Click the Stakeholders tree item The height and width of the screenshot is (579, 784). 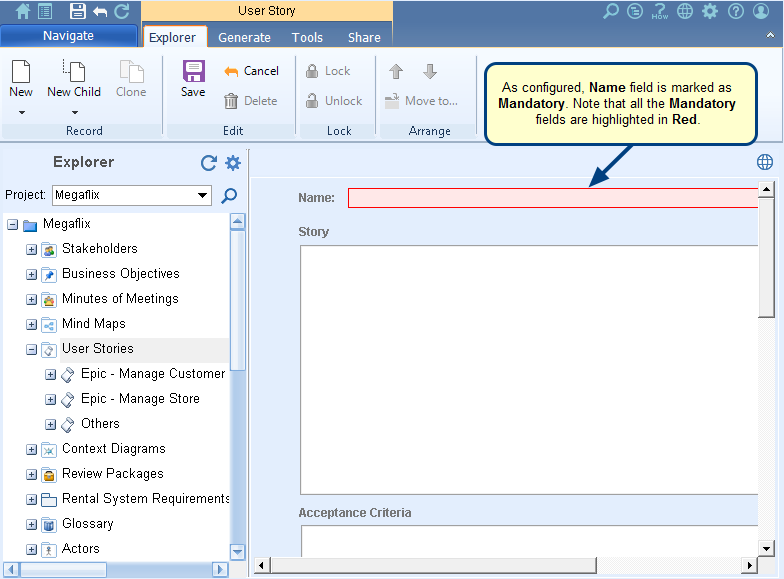click(100, 248)
